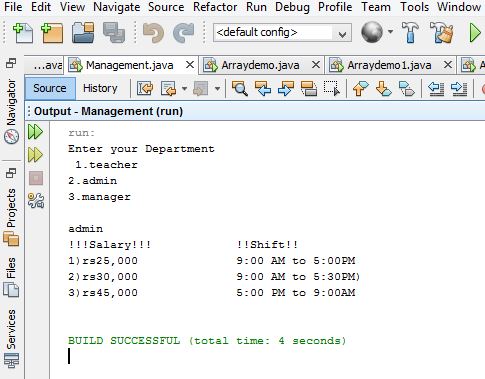This screenshot has width=485, height=379.
Task: Open the View menu
Action: pos(72,7)
